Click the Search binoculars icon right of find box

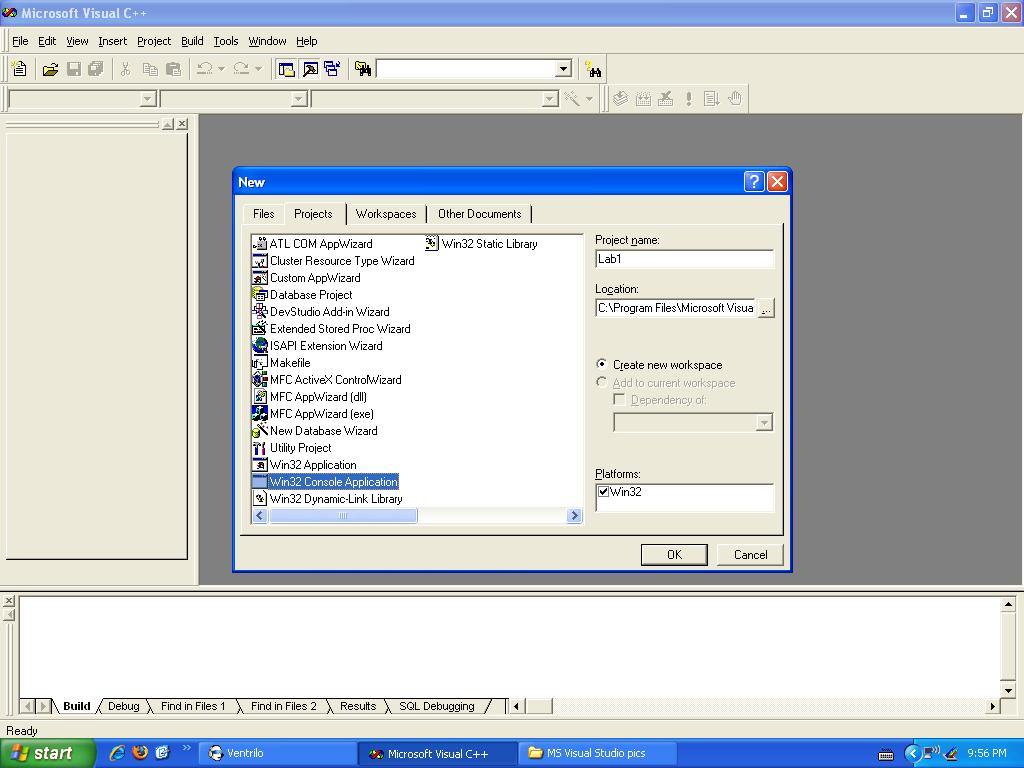(x=594, y=69)
